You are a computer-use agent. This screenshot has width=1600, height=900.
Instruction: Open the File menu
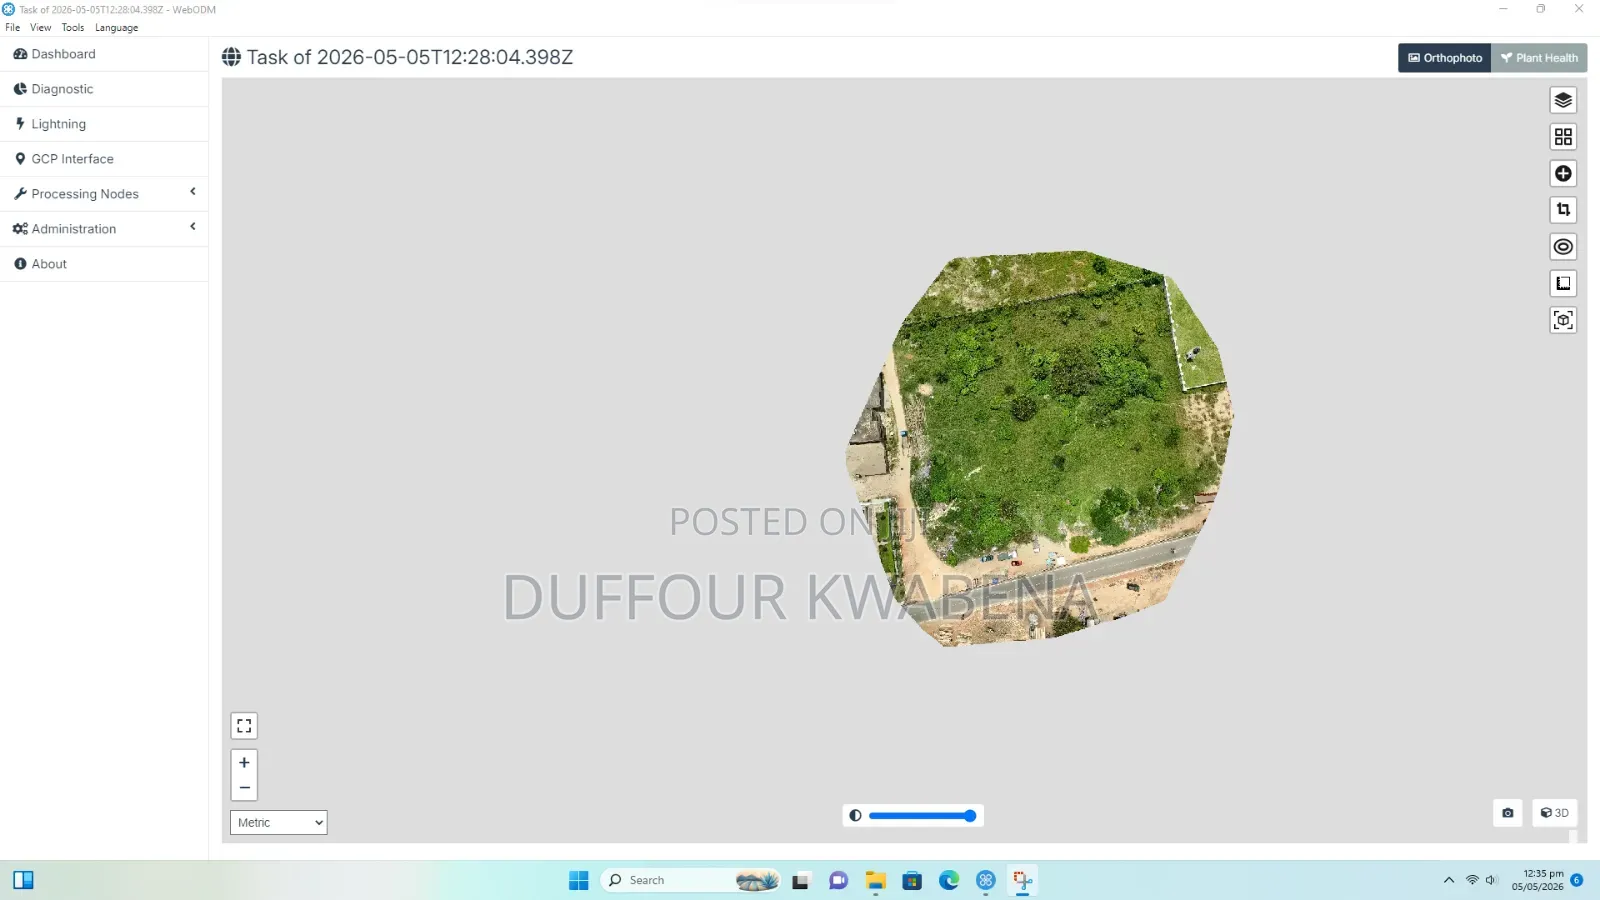(x=12, y=28)
